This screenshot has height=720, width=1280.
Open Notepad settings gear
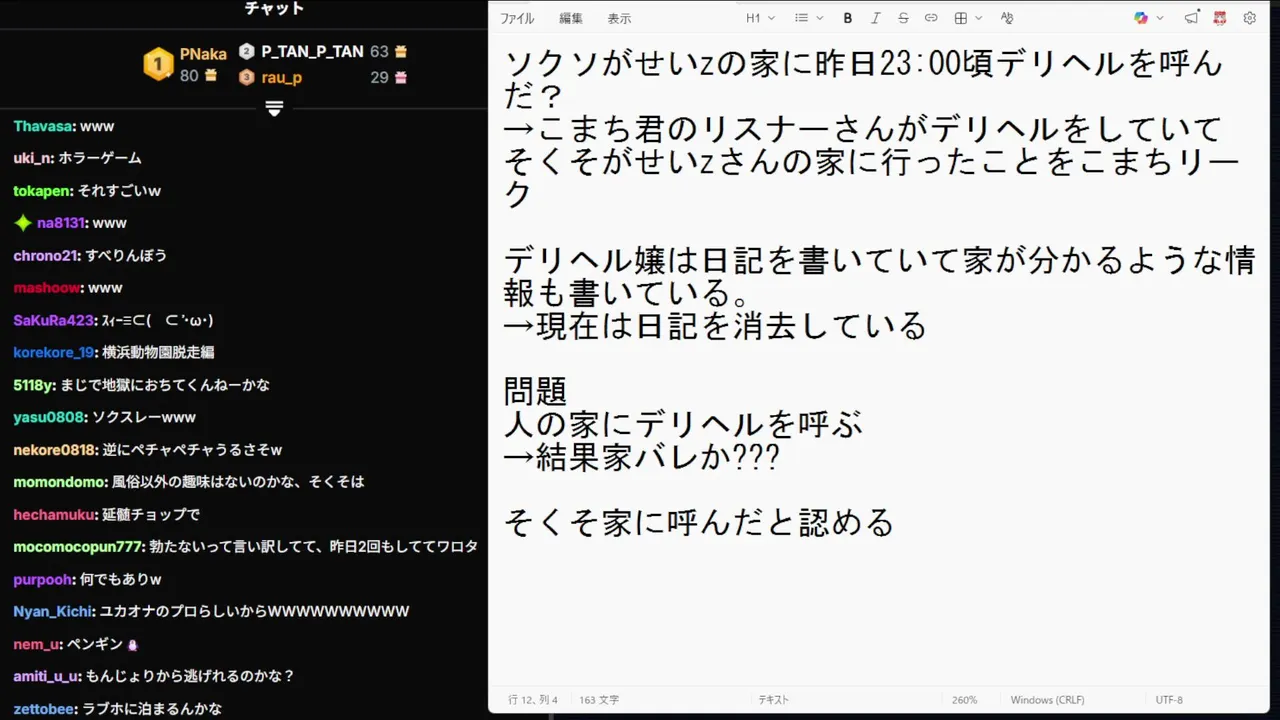pyautogui.click(x=1249, y=18)
